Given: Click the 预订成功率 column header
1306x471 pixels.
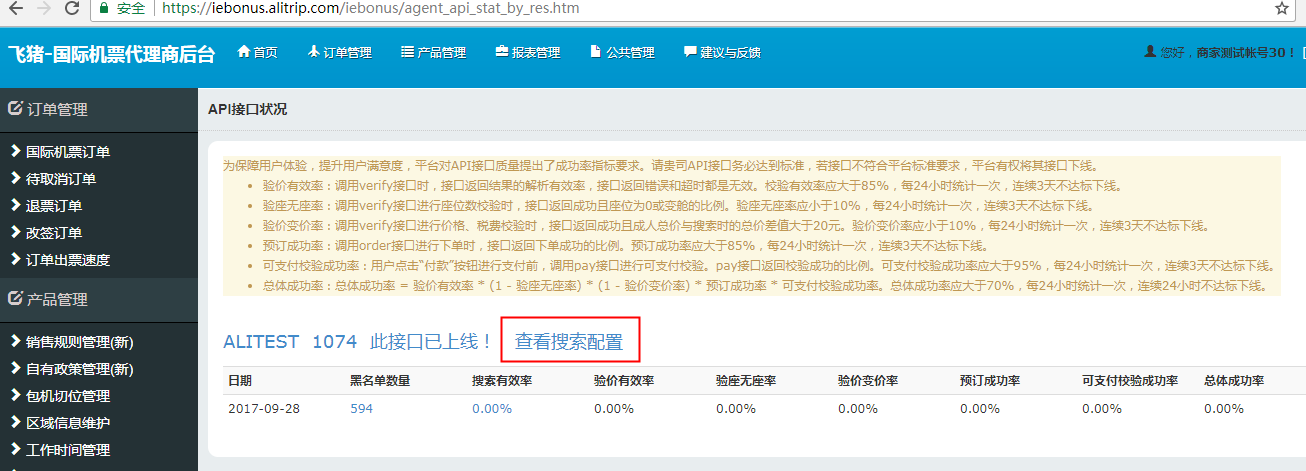Looking at the screenshot, I should tap(990, 381).
